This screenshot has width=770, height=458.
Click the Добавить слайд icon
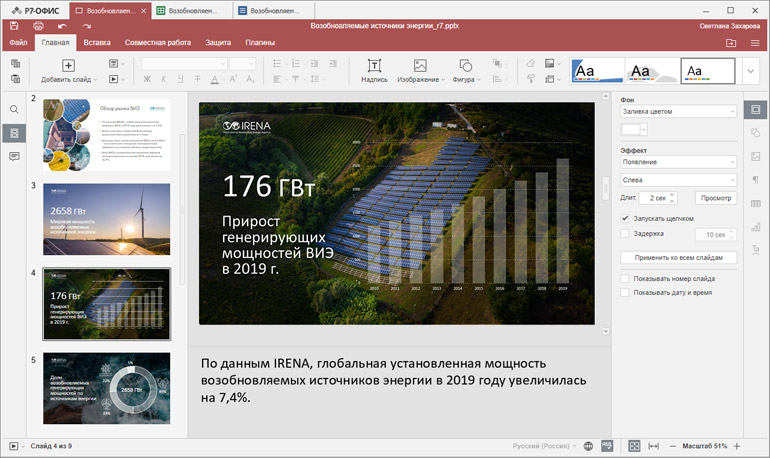click(68, 65)
